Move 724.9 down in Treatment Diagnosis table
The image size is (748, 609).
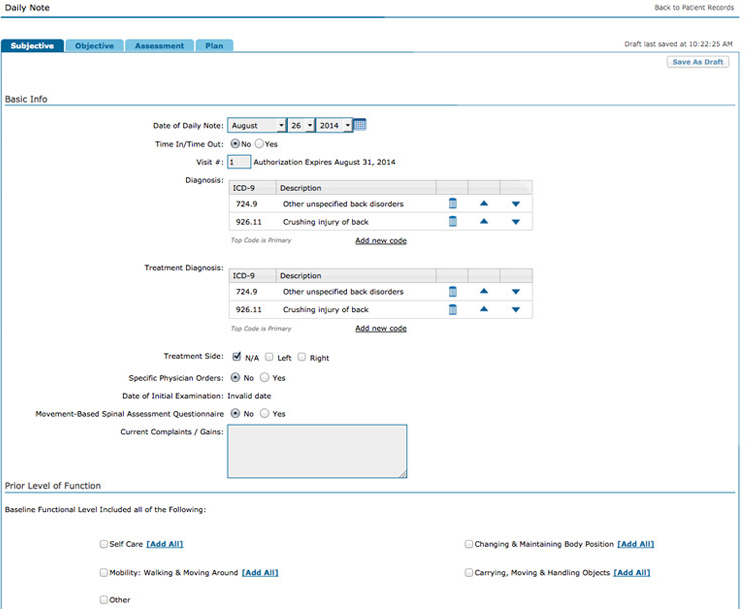pyautogui.click(x=516, y=291)
